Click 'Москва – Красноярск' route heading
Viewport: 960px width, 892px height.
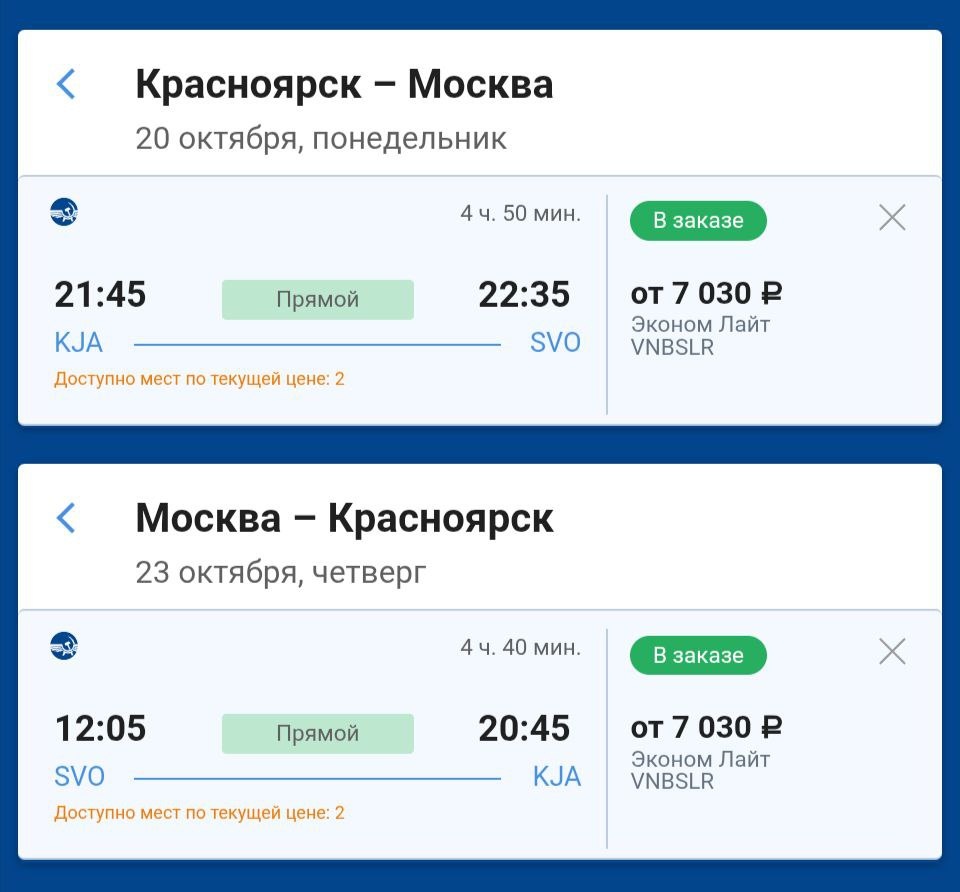pyautogui.click(x=344, y=518)
